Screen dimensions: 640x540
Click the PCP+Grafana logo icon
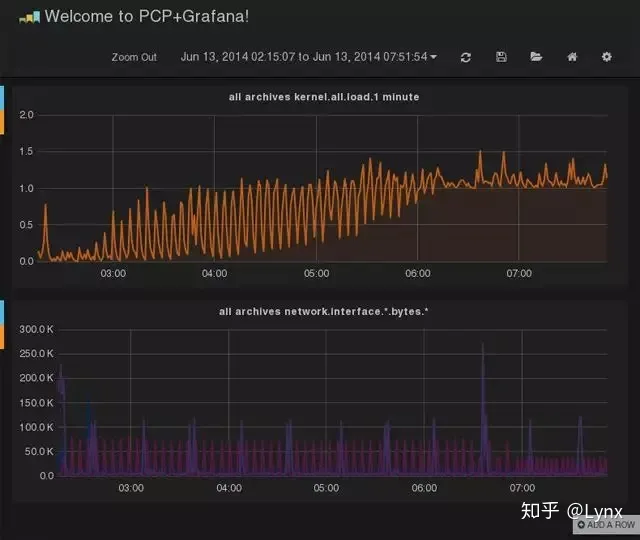coord(30,18)
